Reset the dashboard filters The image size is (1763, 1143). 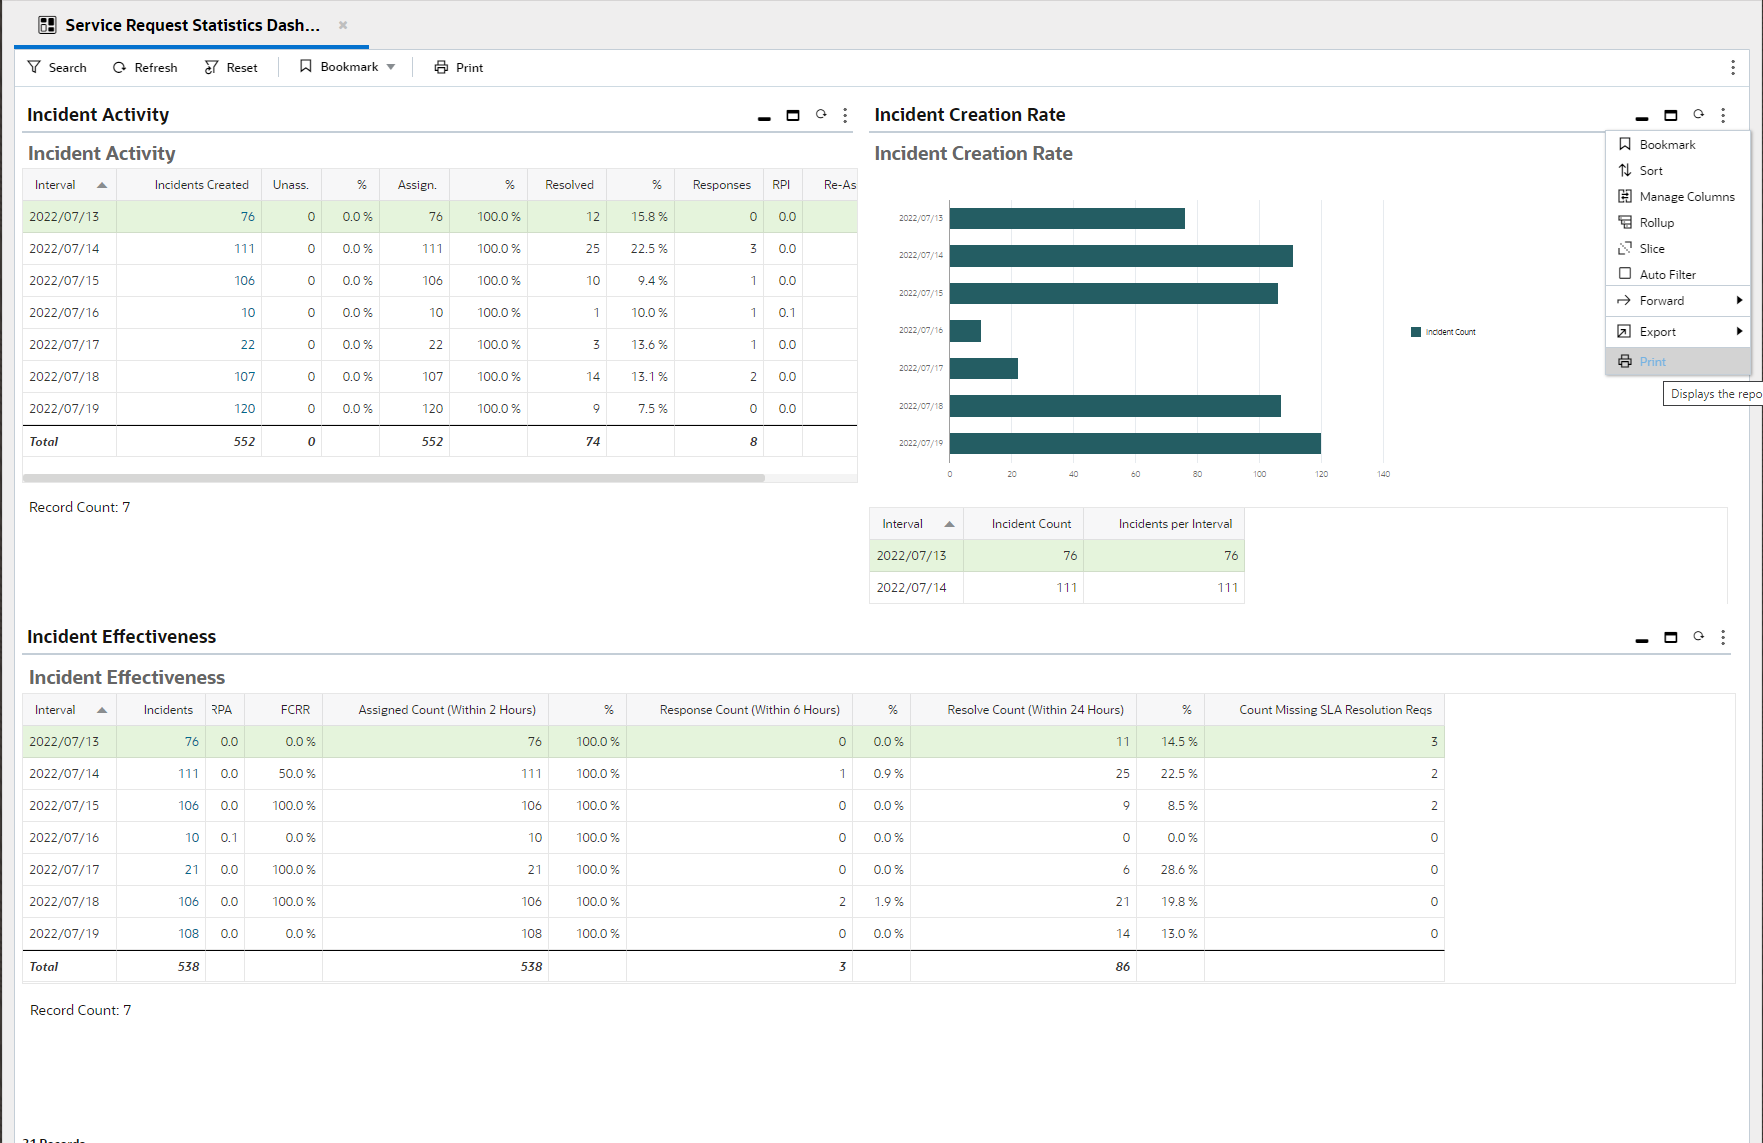coord(231,67)
